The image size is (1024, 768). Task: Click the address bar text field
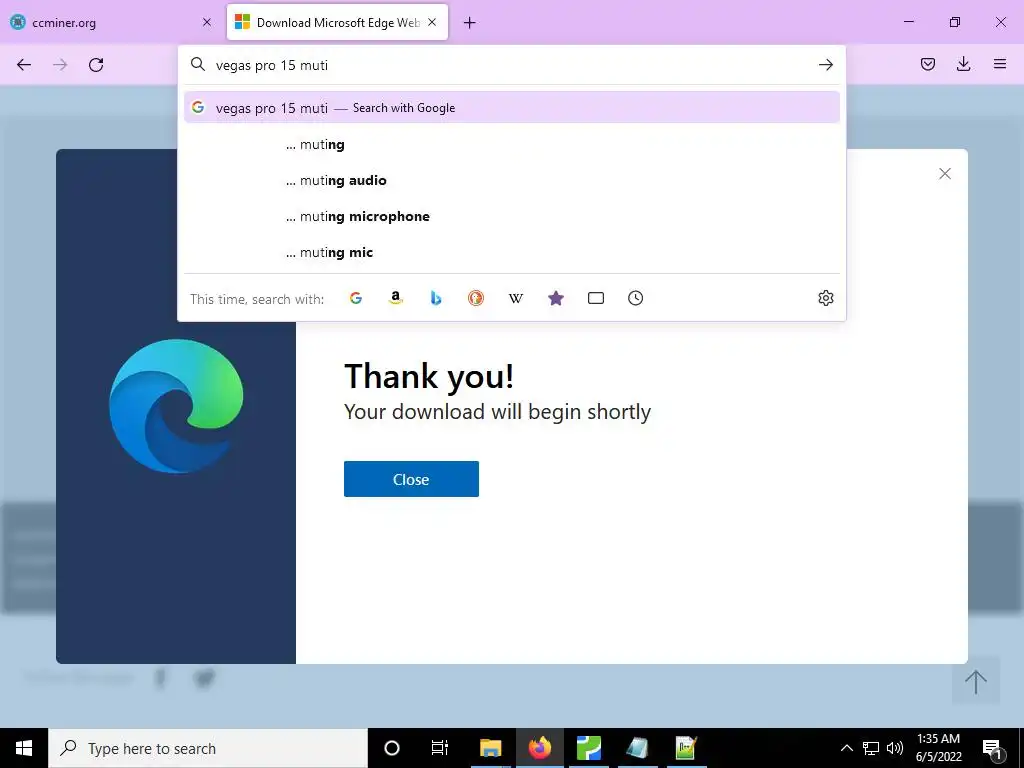[513, 65]
